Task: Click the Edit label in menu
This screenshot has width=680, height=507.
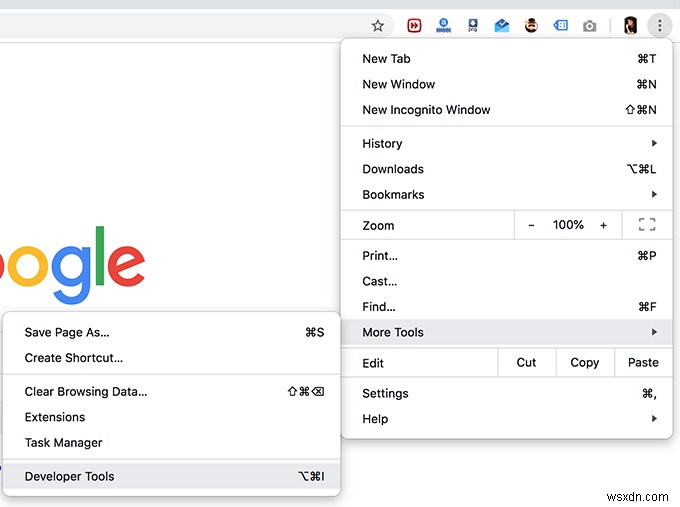Action: (x=373, y=363)
